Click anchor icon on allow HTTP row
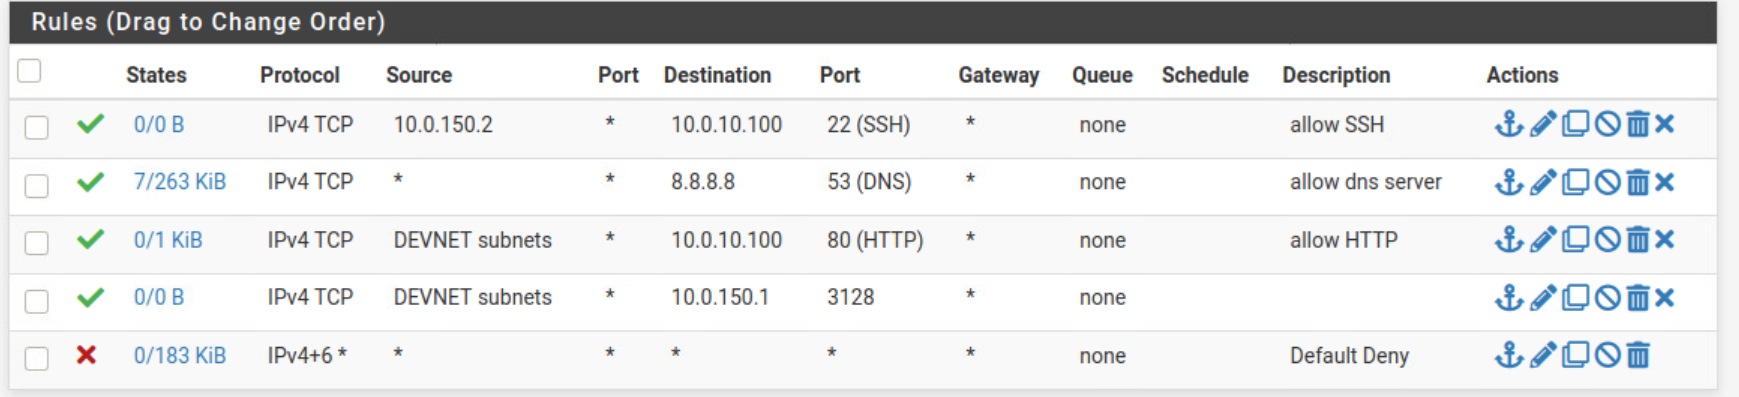 point(1508,239)
